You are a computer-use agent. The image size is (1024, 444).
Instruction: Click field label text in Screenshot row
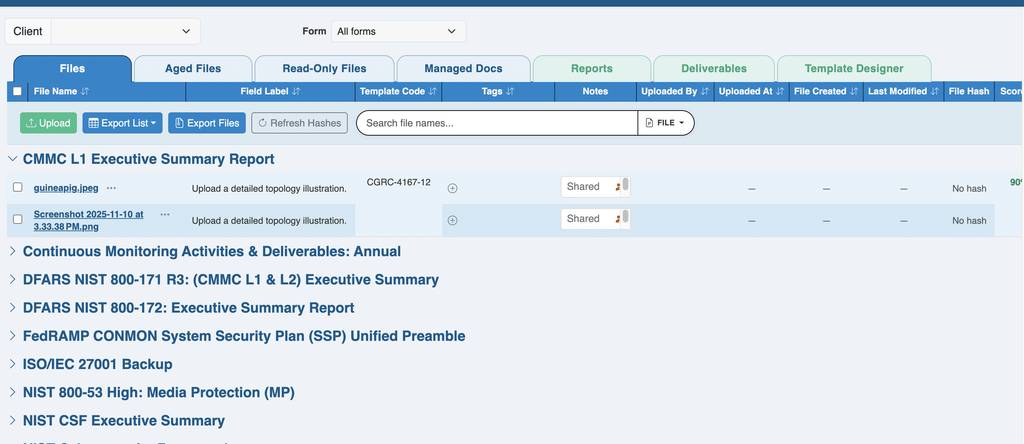(x=269, y=221)
